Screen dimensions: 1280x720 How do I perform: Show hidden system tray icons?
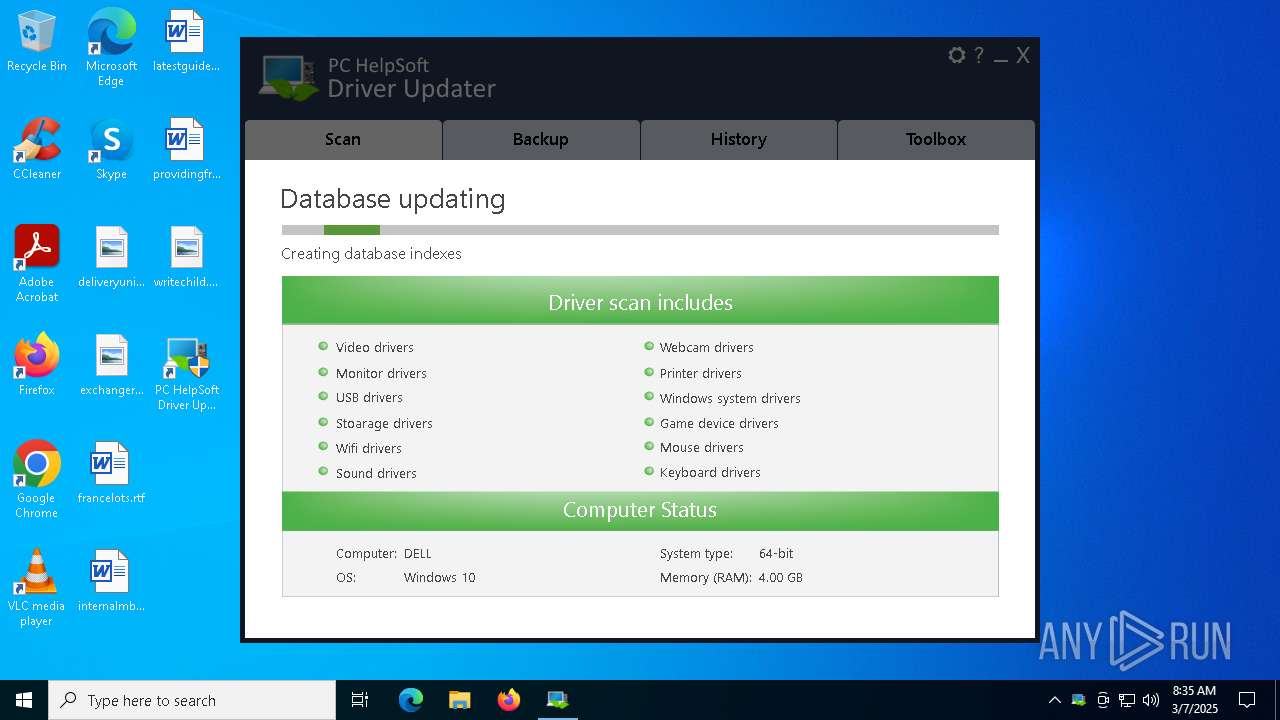coord(1054,700)
